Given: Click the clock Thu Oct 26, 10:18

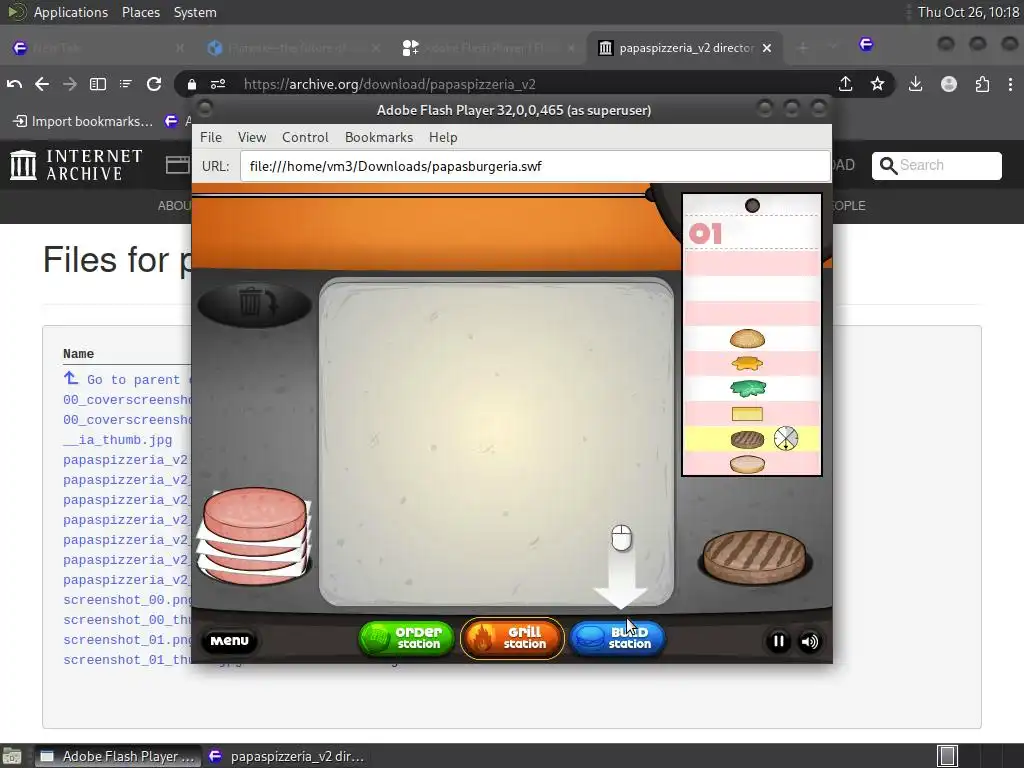Looking at the screenshot, I should pyautogui.click(x=968, y=12).
